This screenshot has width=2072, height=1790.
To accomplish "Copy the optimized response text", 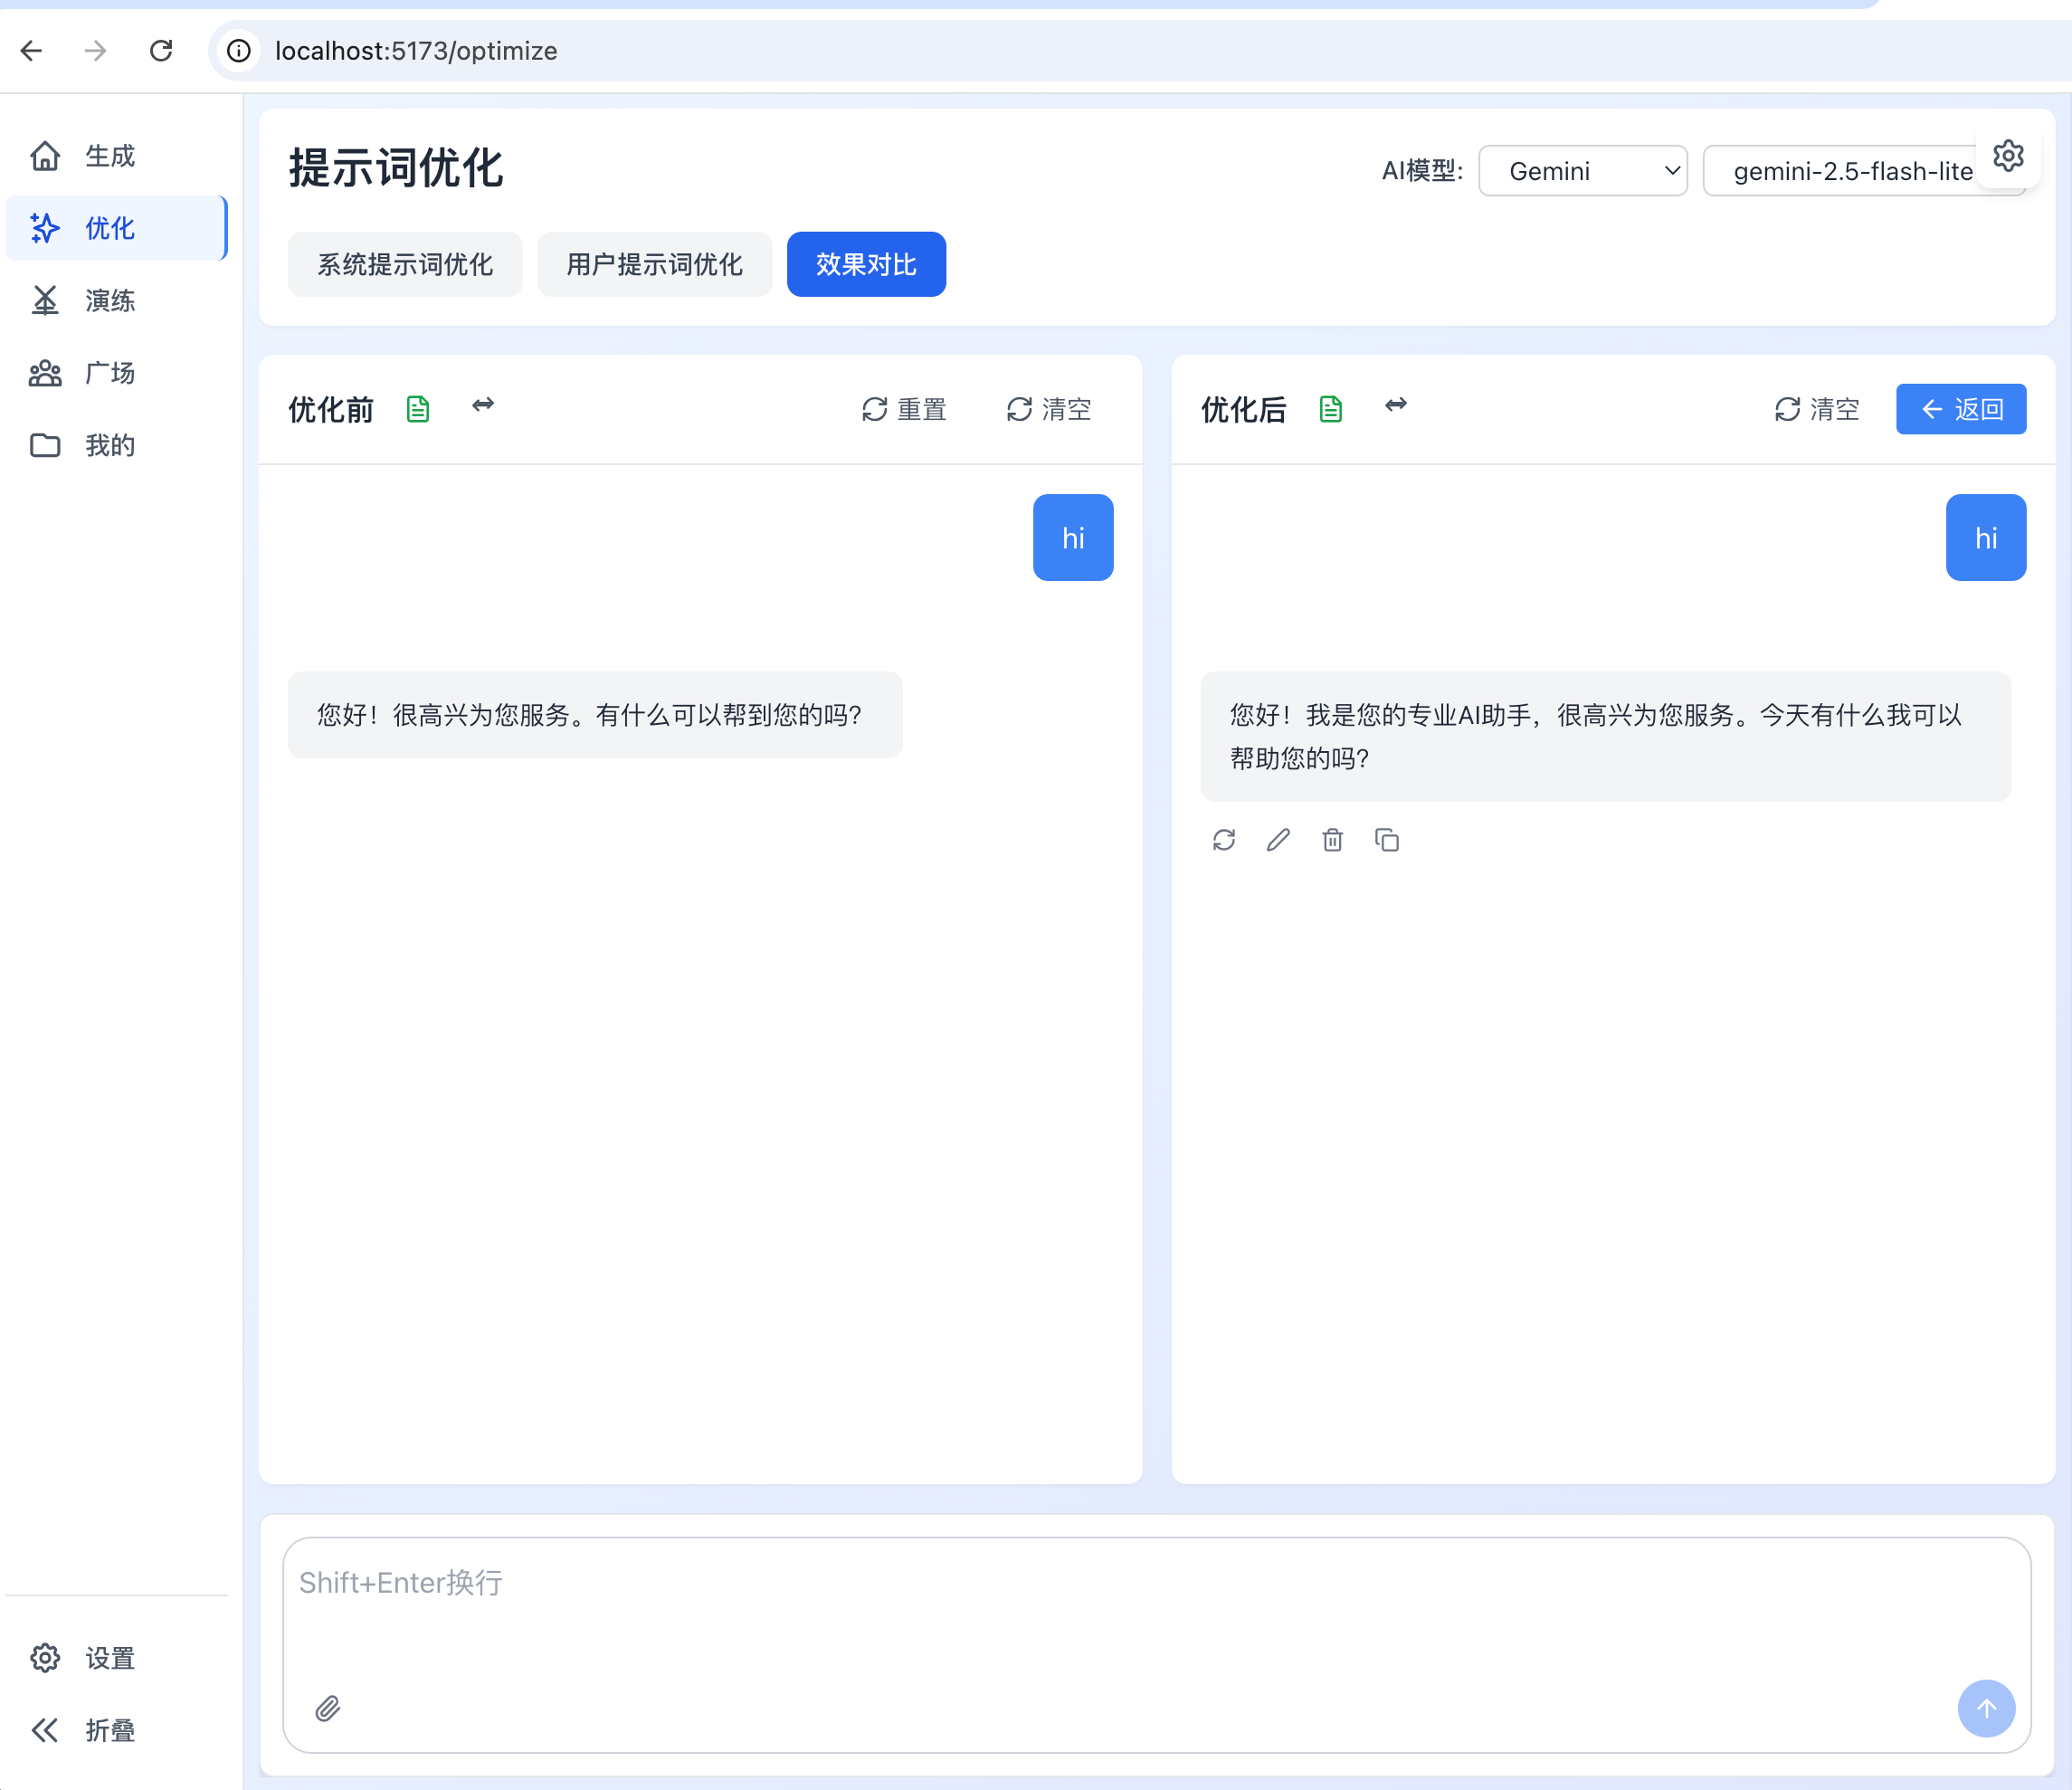I will (1387, 840).
